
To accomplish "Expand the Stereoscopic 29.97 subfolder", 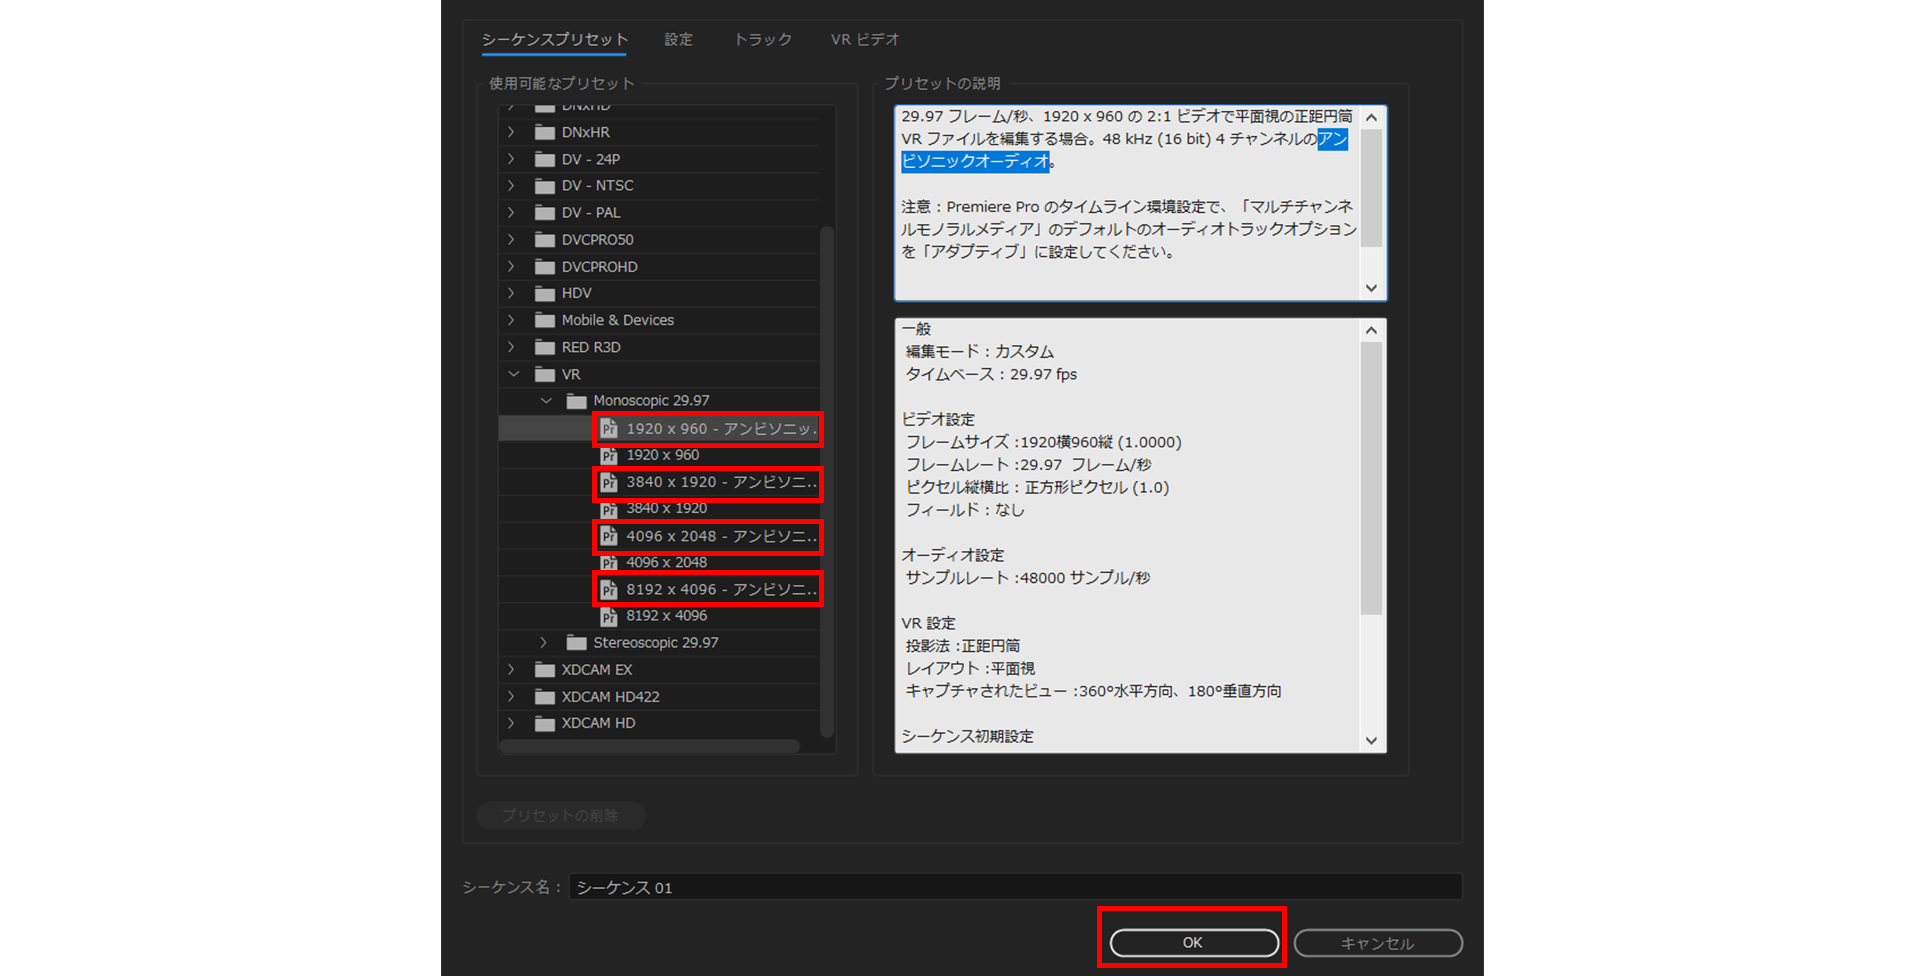I will click(544, 643).
